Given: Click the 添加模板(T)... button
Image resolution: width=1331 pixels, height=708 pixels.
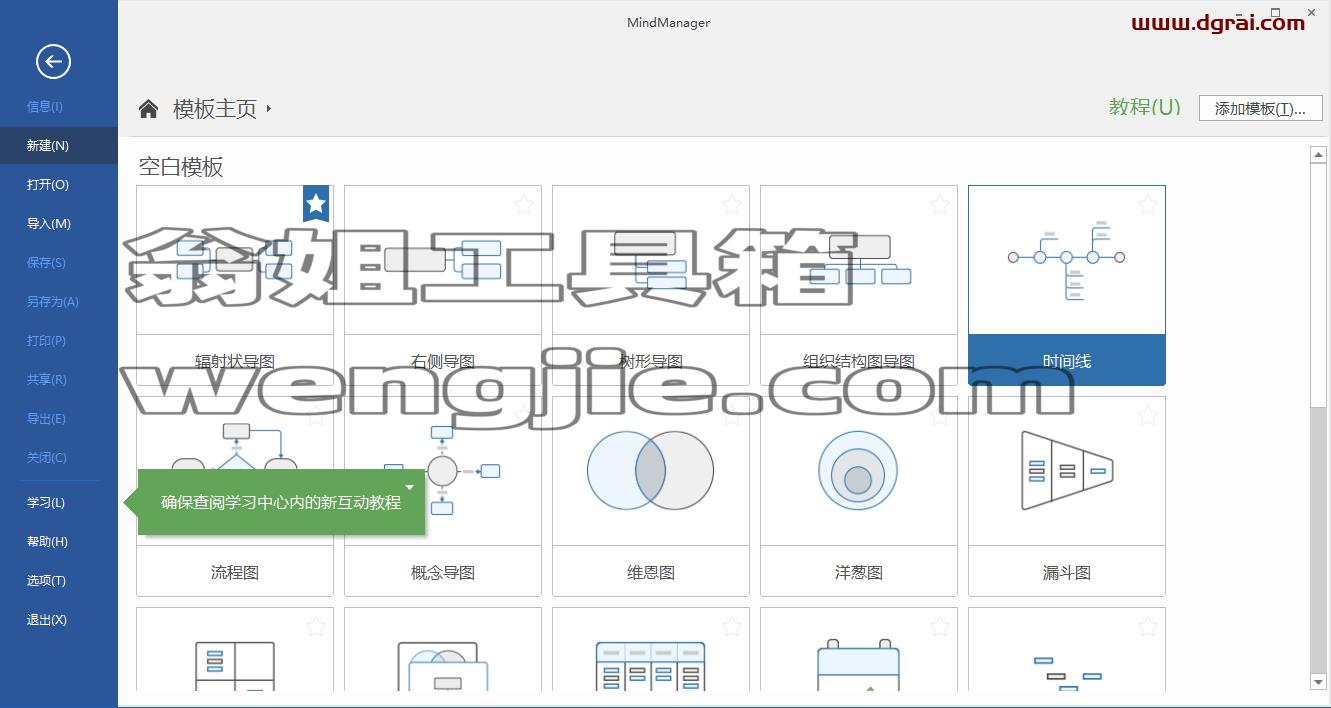Looking at the screenshot, I should [x=1260, y=108].
